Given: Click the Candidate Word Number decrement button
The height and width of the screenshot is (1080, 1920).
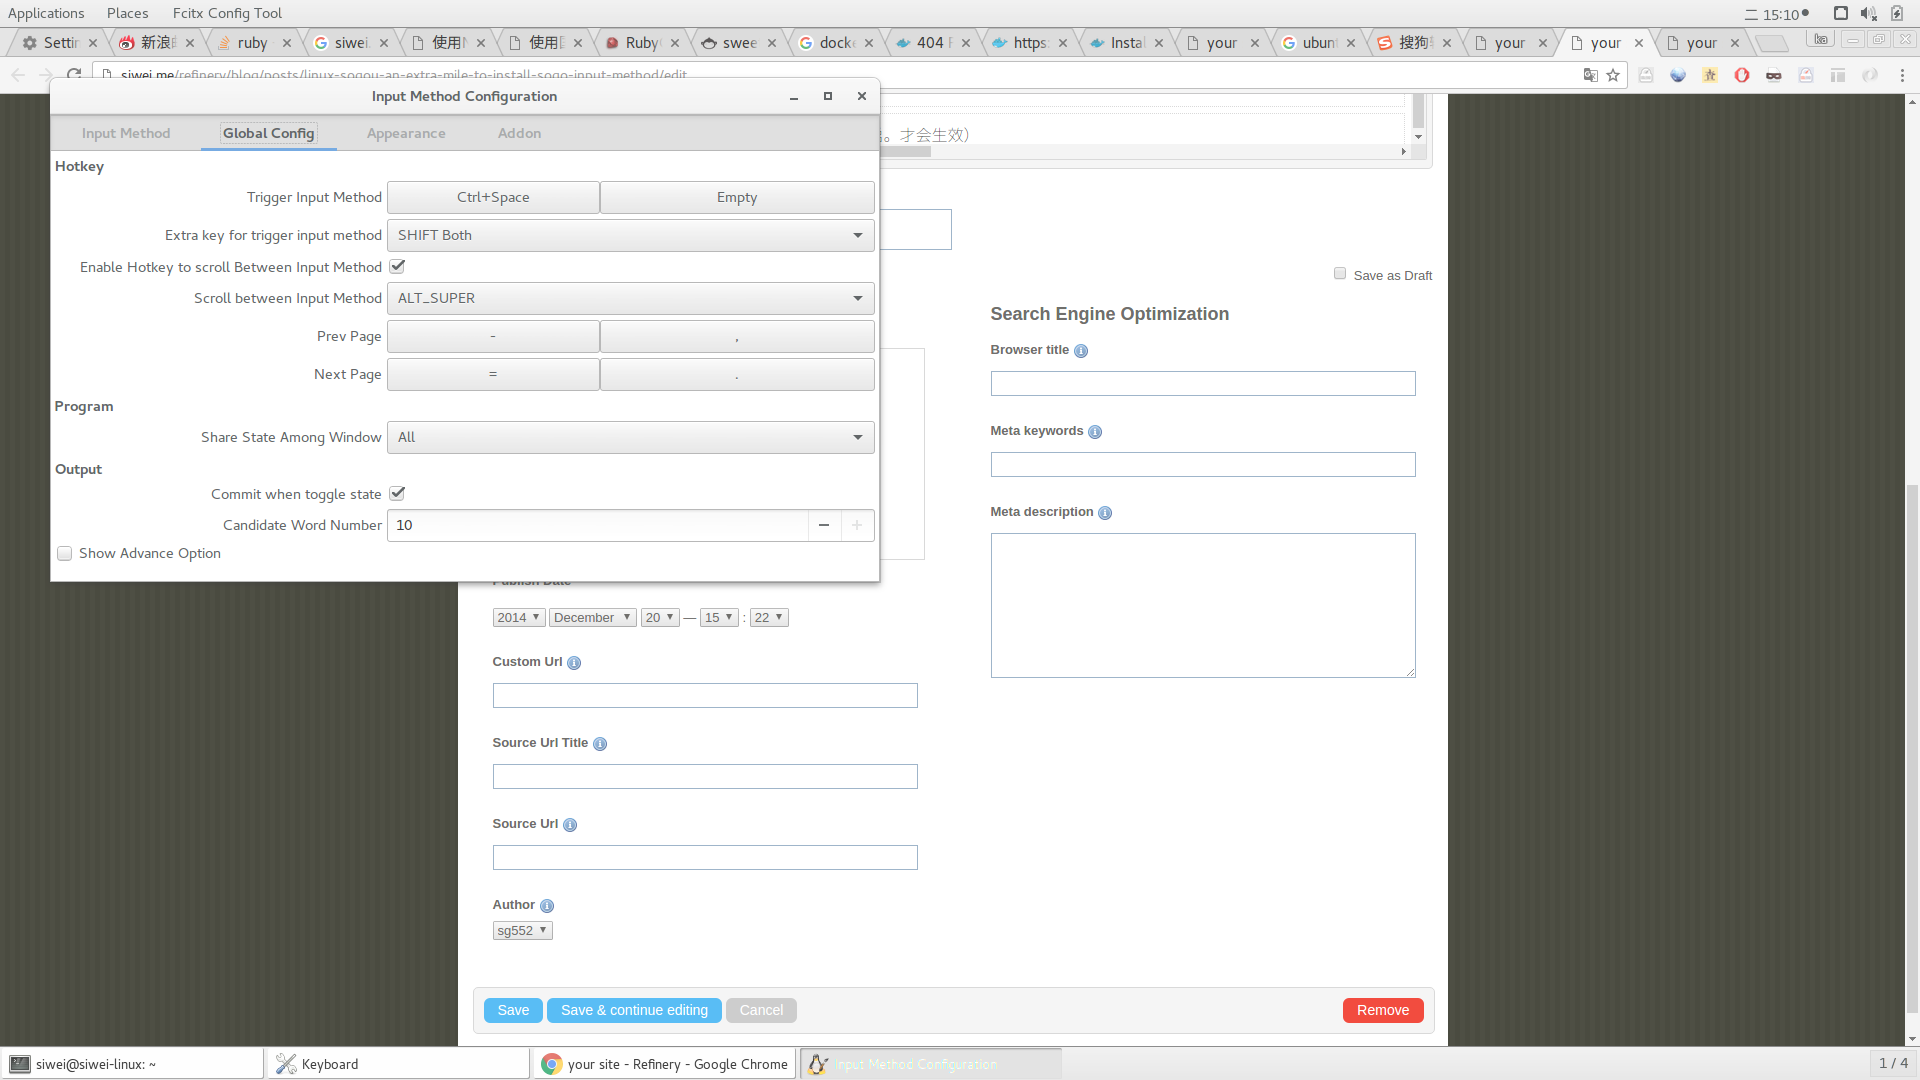Looking at the screenshot, I should click(x=824, y=524).
